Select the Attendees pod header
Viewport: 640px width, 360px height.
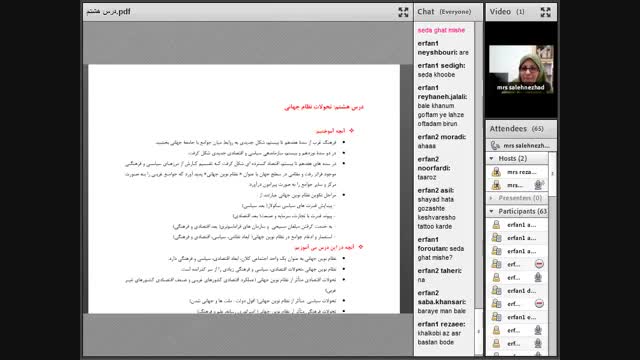pos(521,129)
